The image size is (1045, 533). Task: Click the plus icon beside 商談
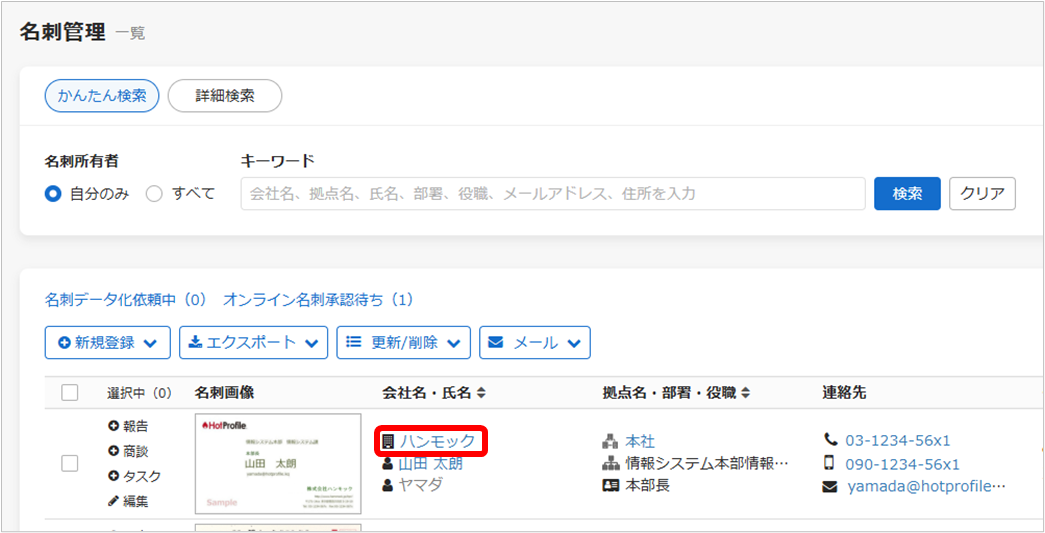(x=114, y=451)
